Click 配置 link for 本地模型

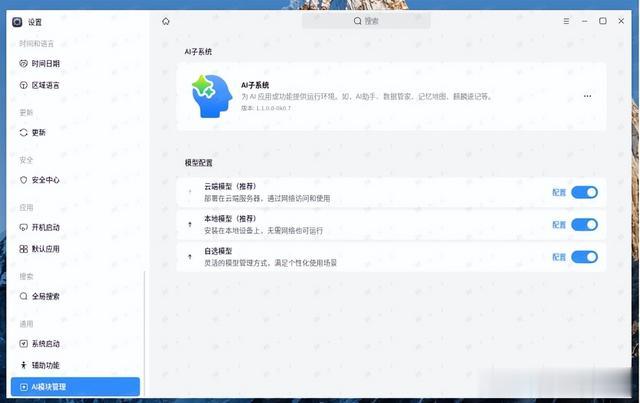[559, 225]
